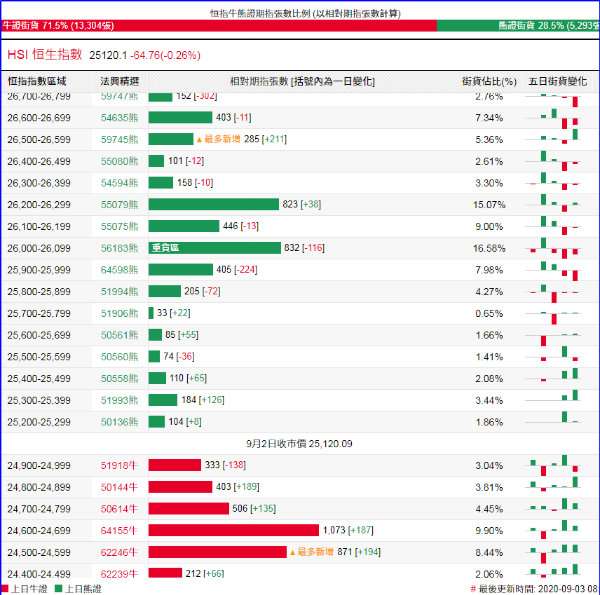Click the index value 25120.1

tap(108, 55)
